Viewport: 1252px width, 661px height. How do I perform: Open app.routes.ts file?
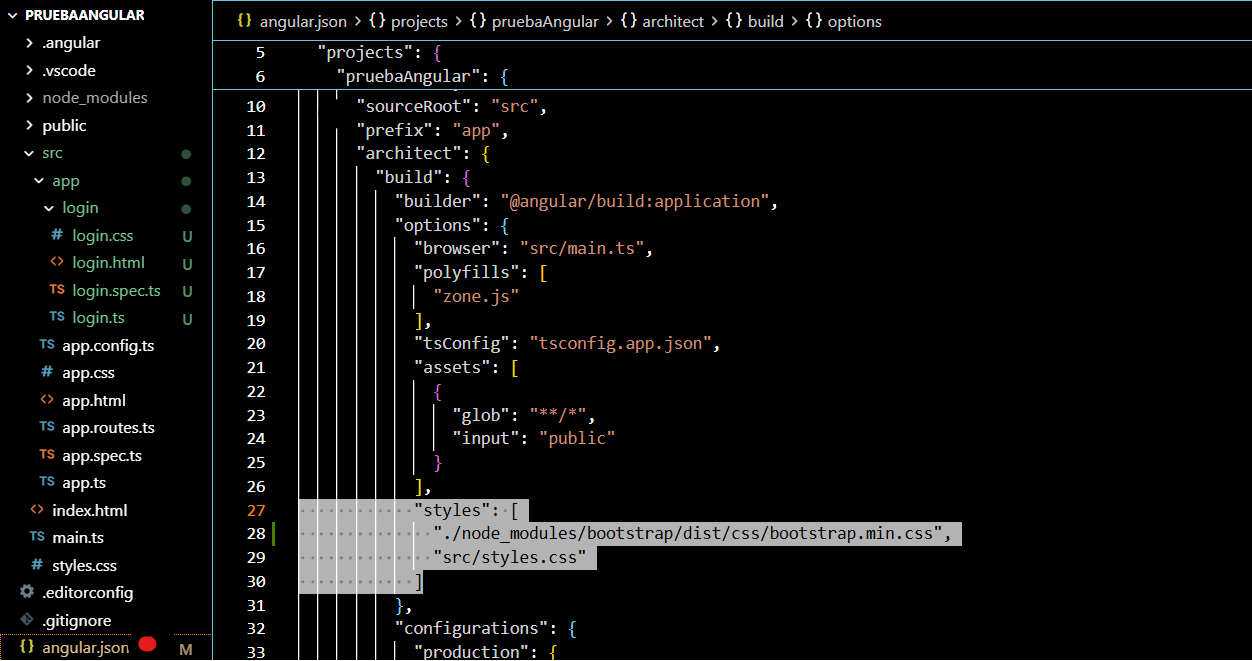tap(108, 428)
